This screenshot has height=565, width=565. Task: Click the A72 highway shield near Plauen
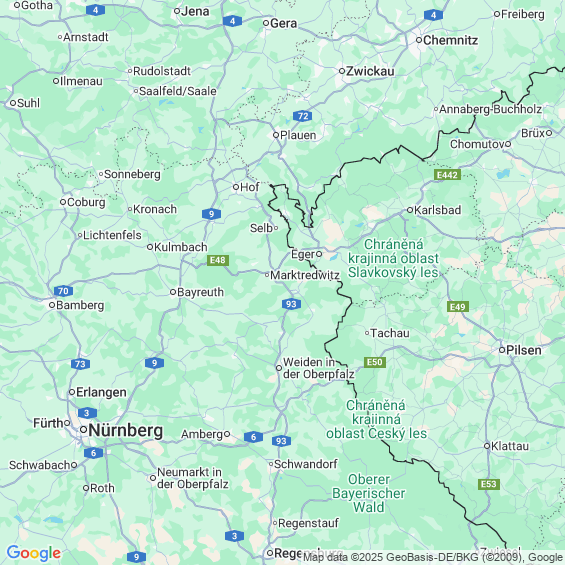[302, 116]
